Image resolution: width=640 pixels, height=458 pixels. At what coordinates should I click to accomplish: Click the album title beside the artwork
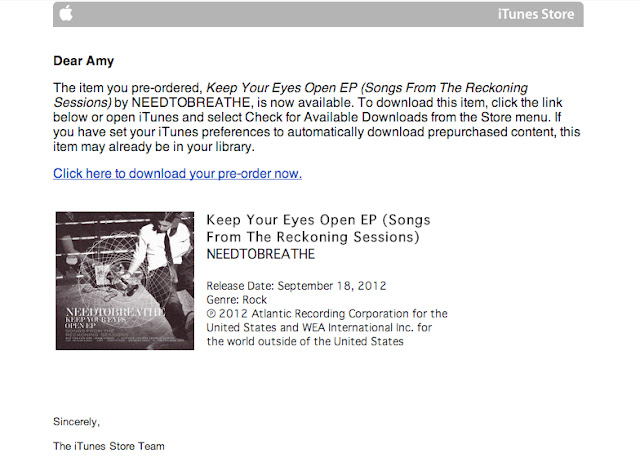pyautogui.click(x=318, y=228)
